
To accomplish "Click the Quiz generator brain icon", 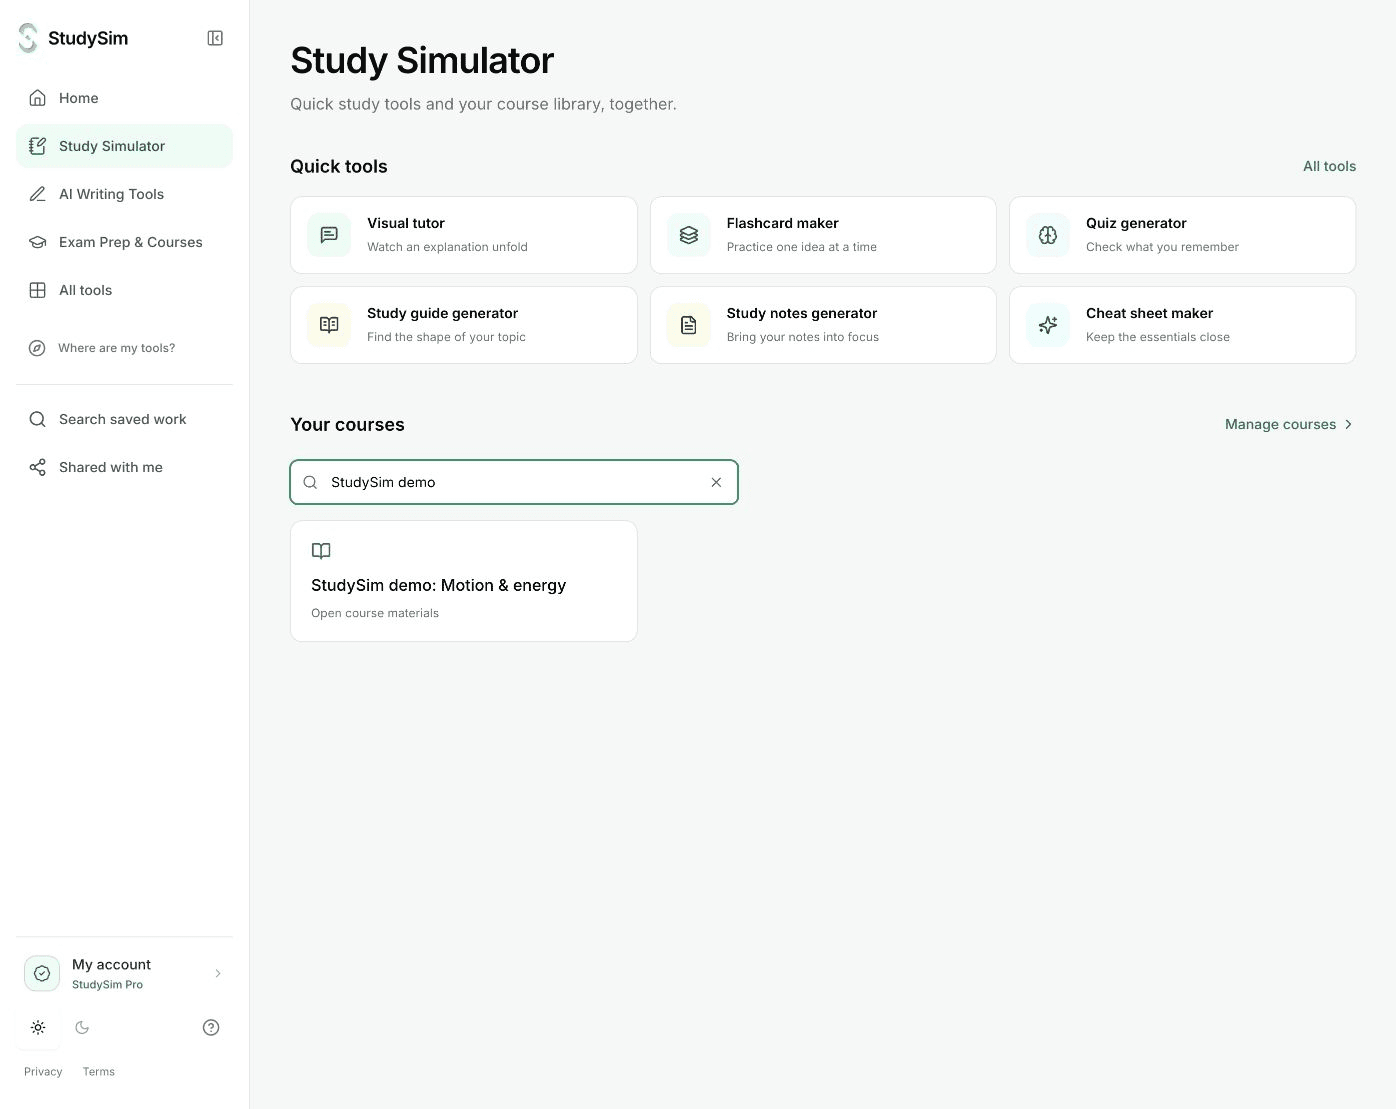I will click(x=1048, y=235).
